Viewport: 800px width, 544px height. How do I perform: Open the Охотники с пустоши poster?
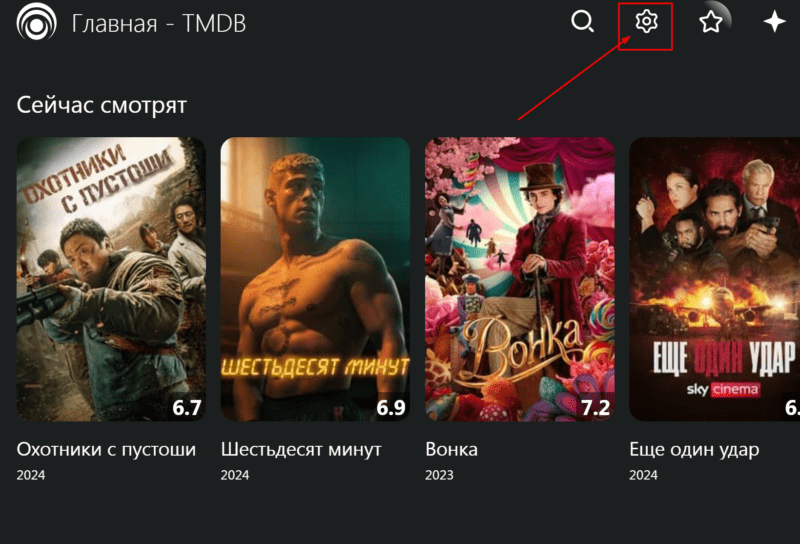coord(111,279)
